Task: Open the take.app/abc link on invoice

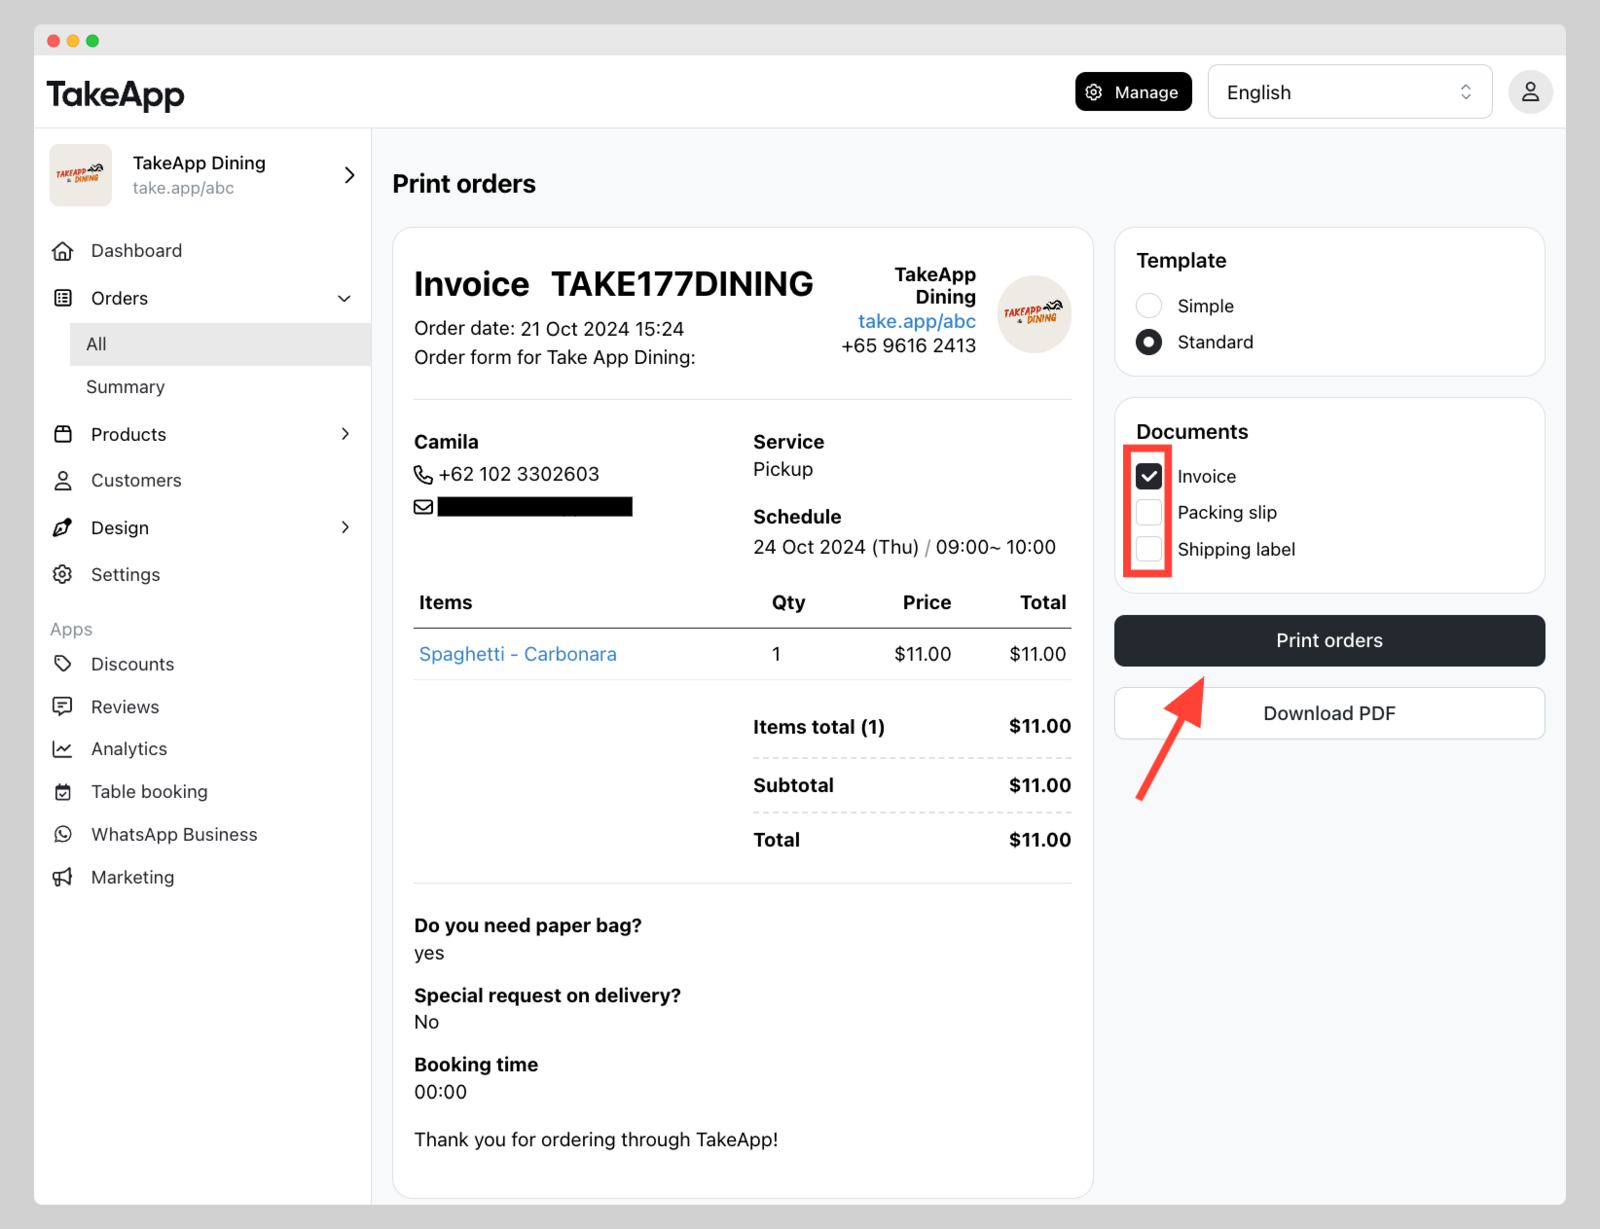Action: 917,321
